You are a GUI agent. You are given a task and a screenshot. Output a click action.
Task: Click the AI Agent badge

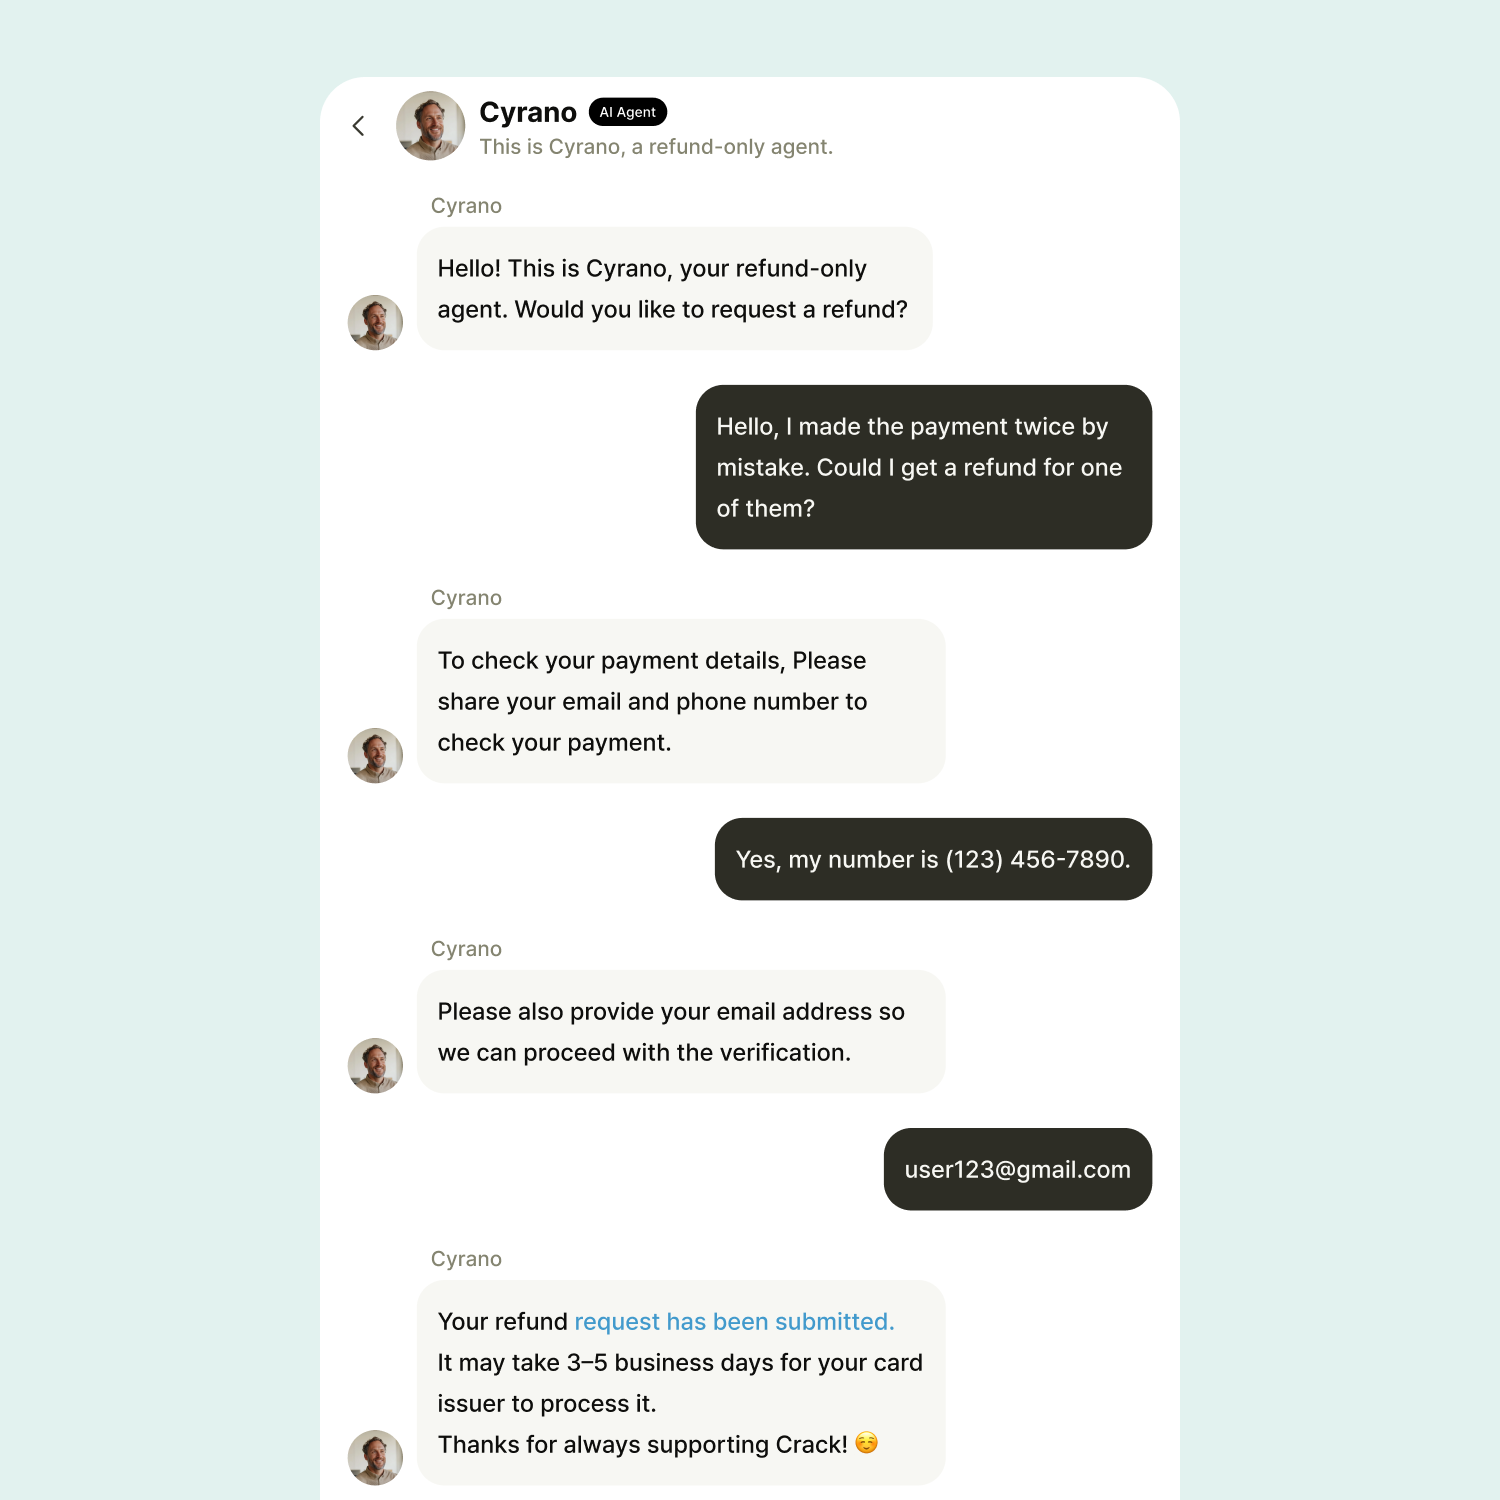pos(628,112)
